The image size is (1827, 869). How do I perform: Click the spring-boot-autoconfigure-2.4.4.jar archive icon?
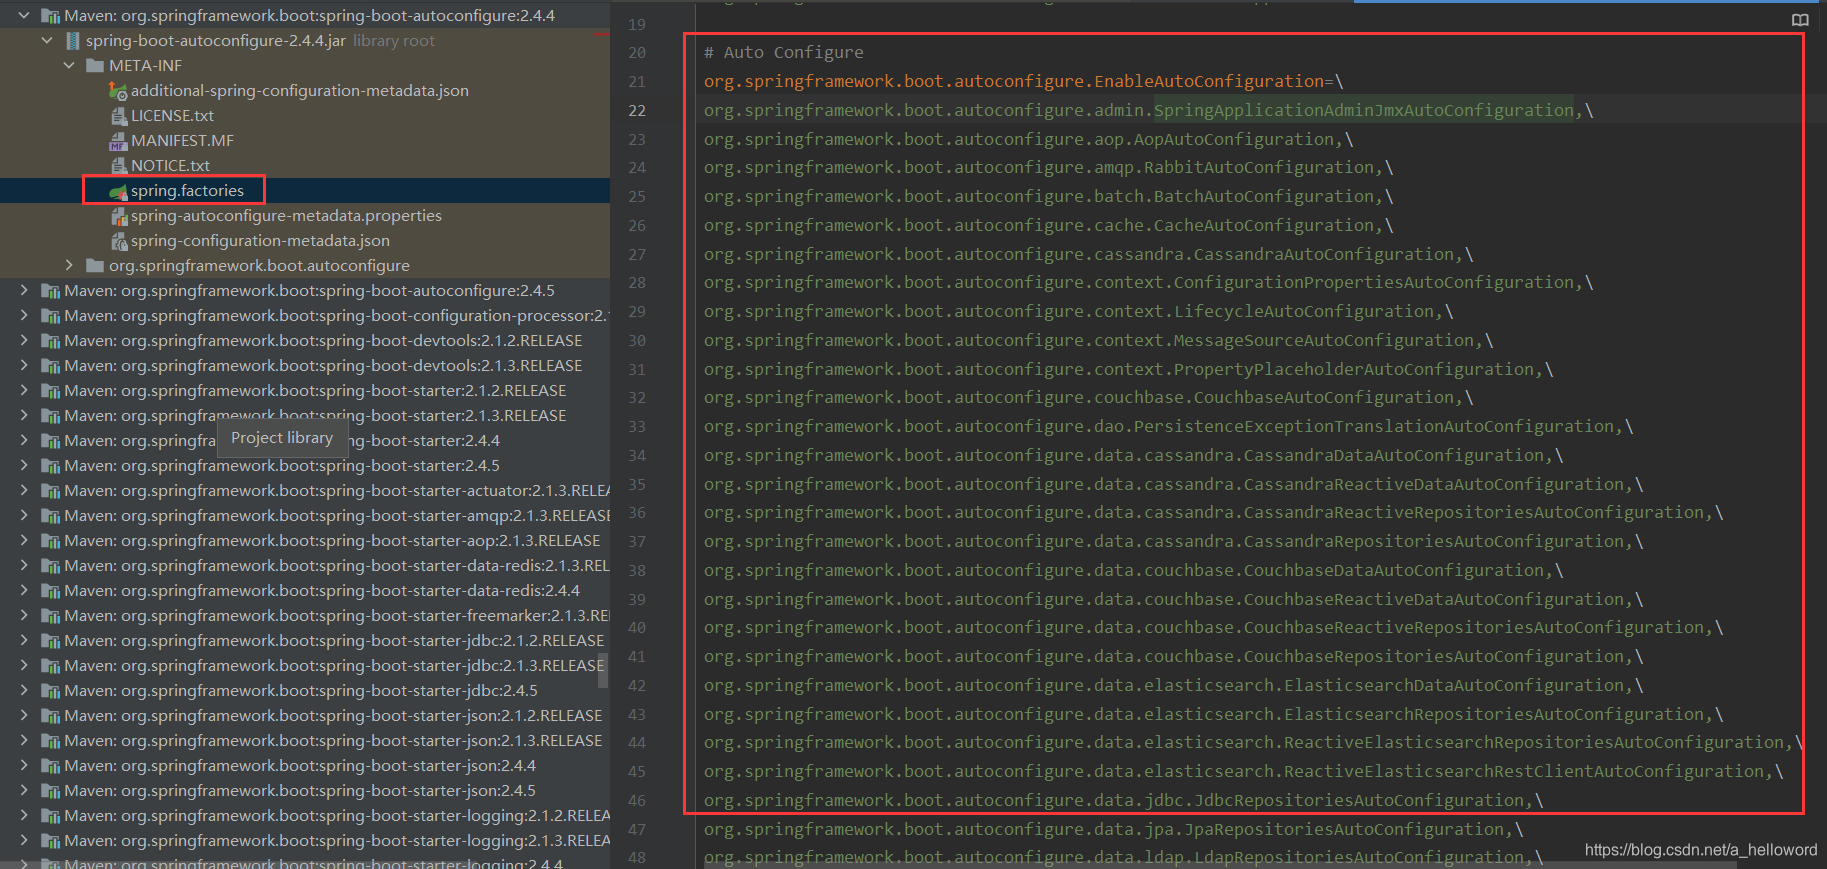click(x=72, y=41)
